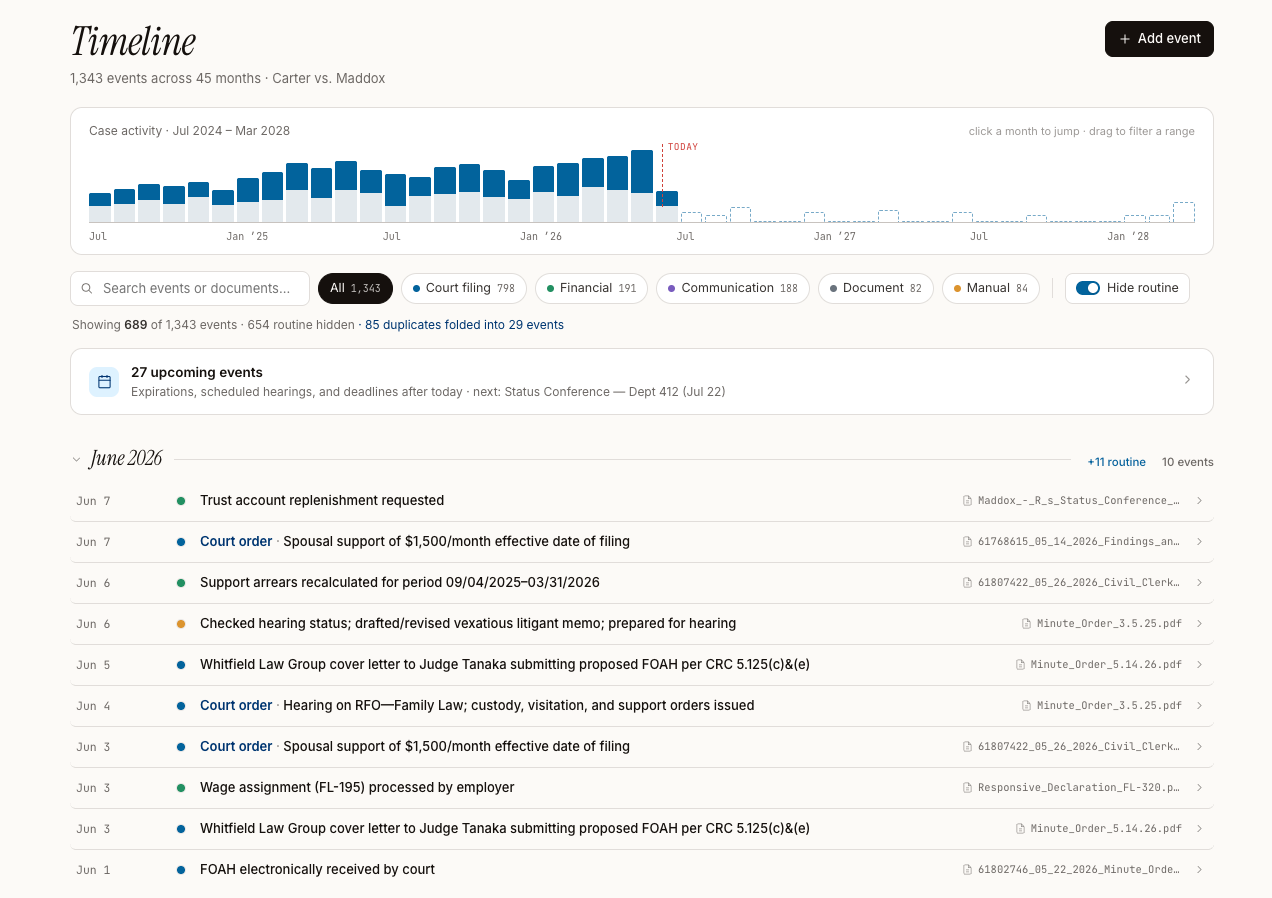Open the Maddox_-_R_s_Status_Conference file attachment

pyautogui.click(x=1071, y=500)
